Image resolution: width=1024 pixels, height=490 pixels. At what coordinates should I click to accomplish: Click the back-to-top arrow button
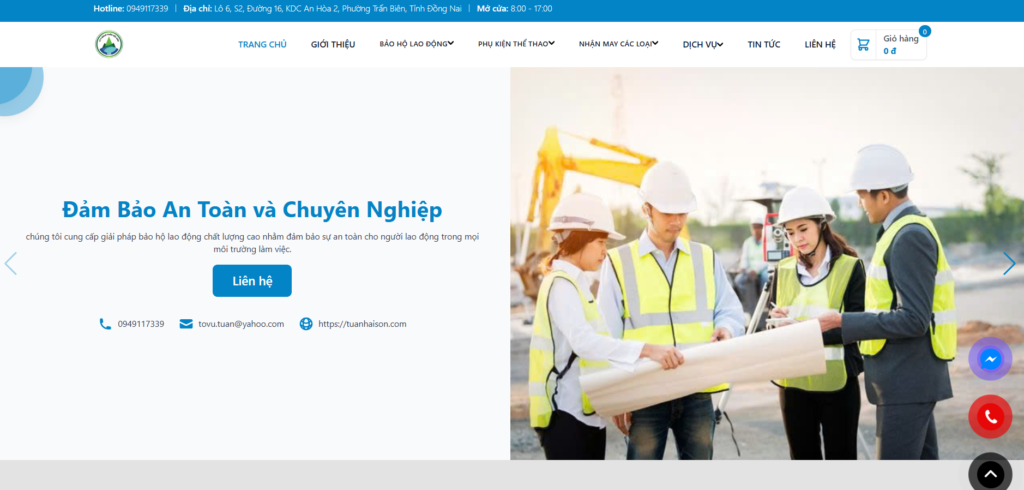click(x=990, y=474)
